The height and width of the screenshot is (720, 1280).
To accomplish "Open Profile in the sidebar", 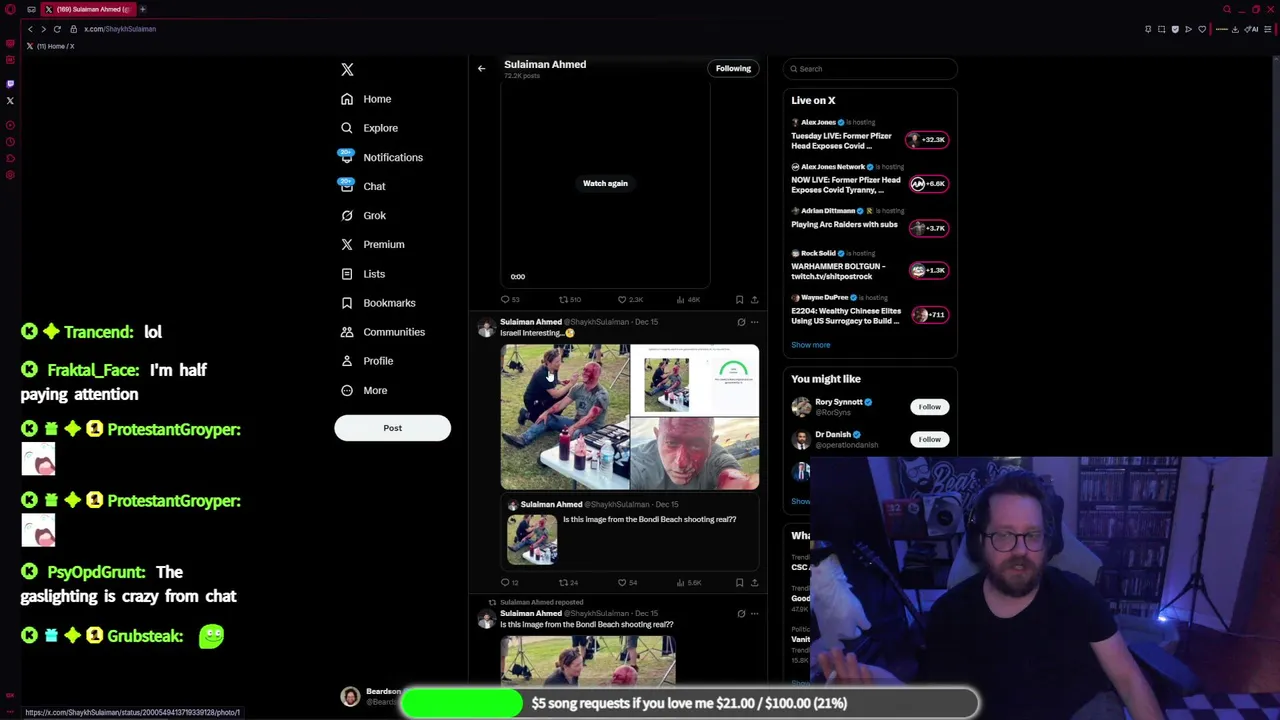I will (x=367, y=360).
